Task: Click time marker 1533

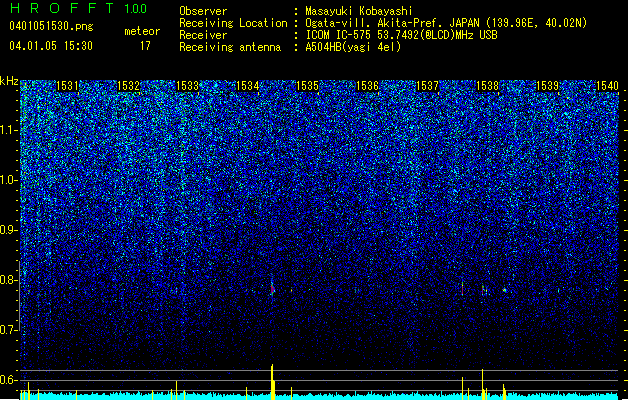Action: [188, 86]
